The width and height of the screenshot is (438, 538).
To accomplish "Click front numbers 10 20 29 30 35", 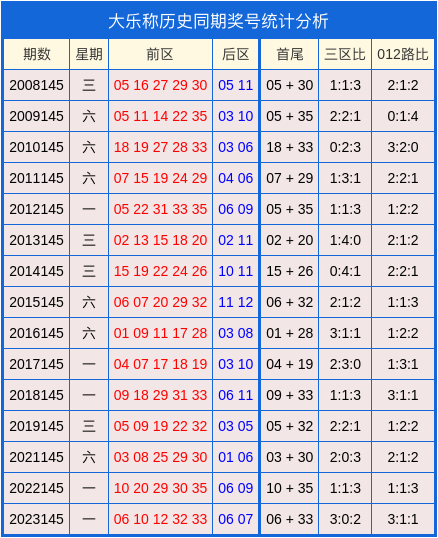I will coord(160,488).
